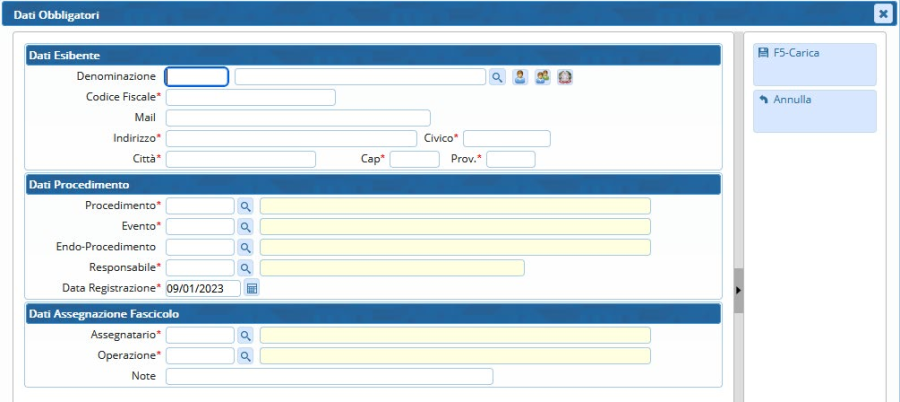Viewport: 900px width, 402px height.
Task: Click the single person icon in Dati Esibente
Action: (x=520, y=77)
